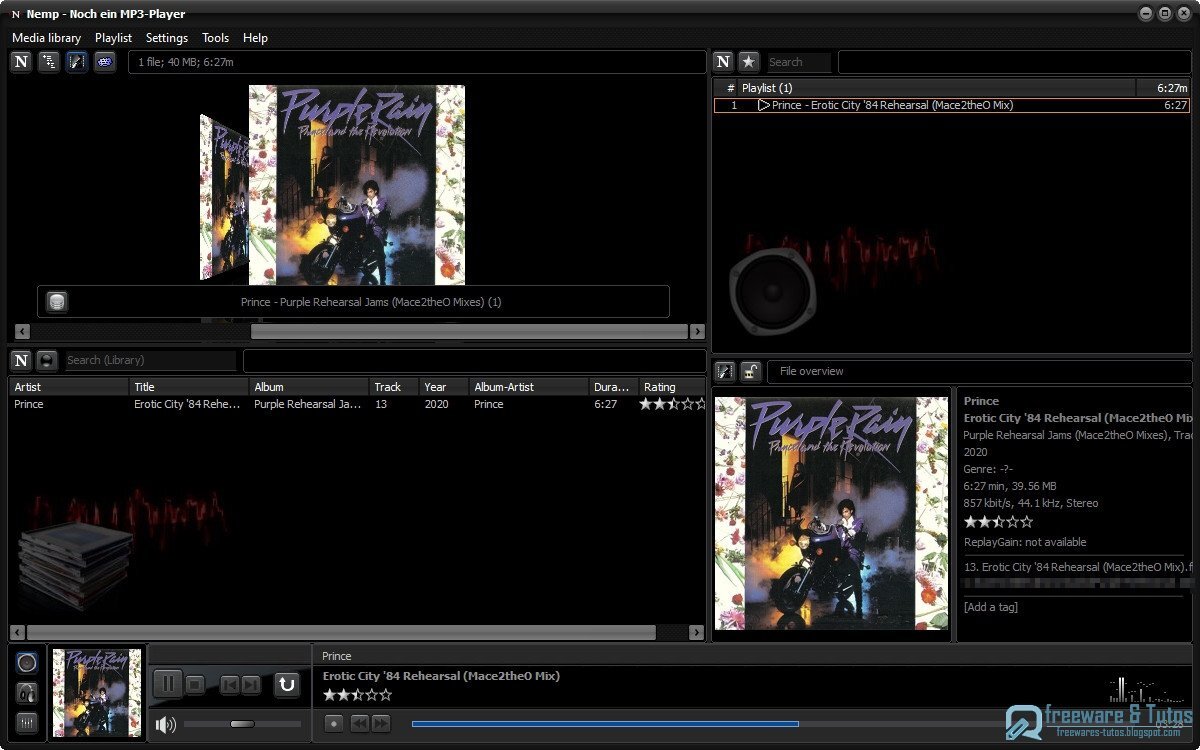Sort library by Title column
The image size is (1200, 750).
[x=189, y=387]
